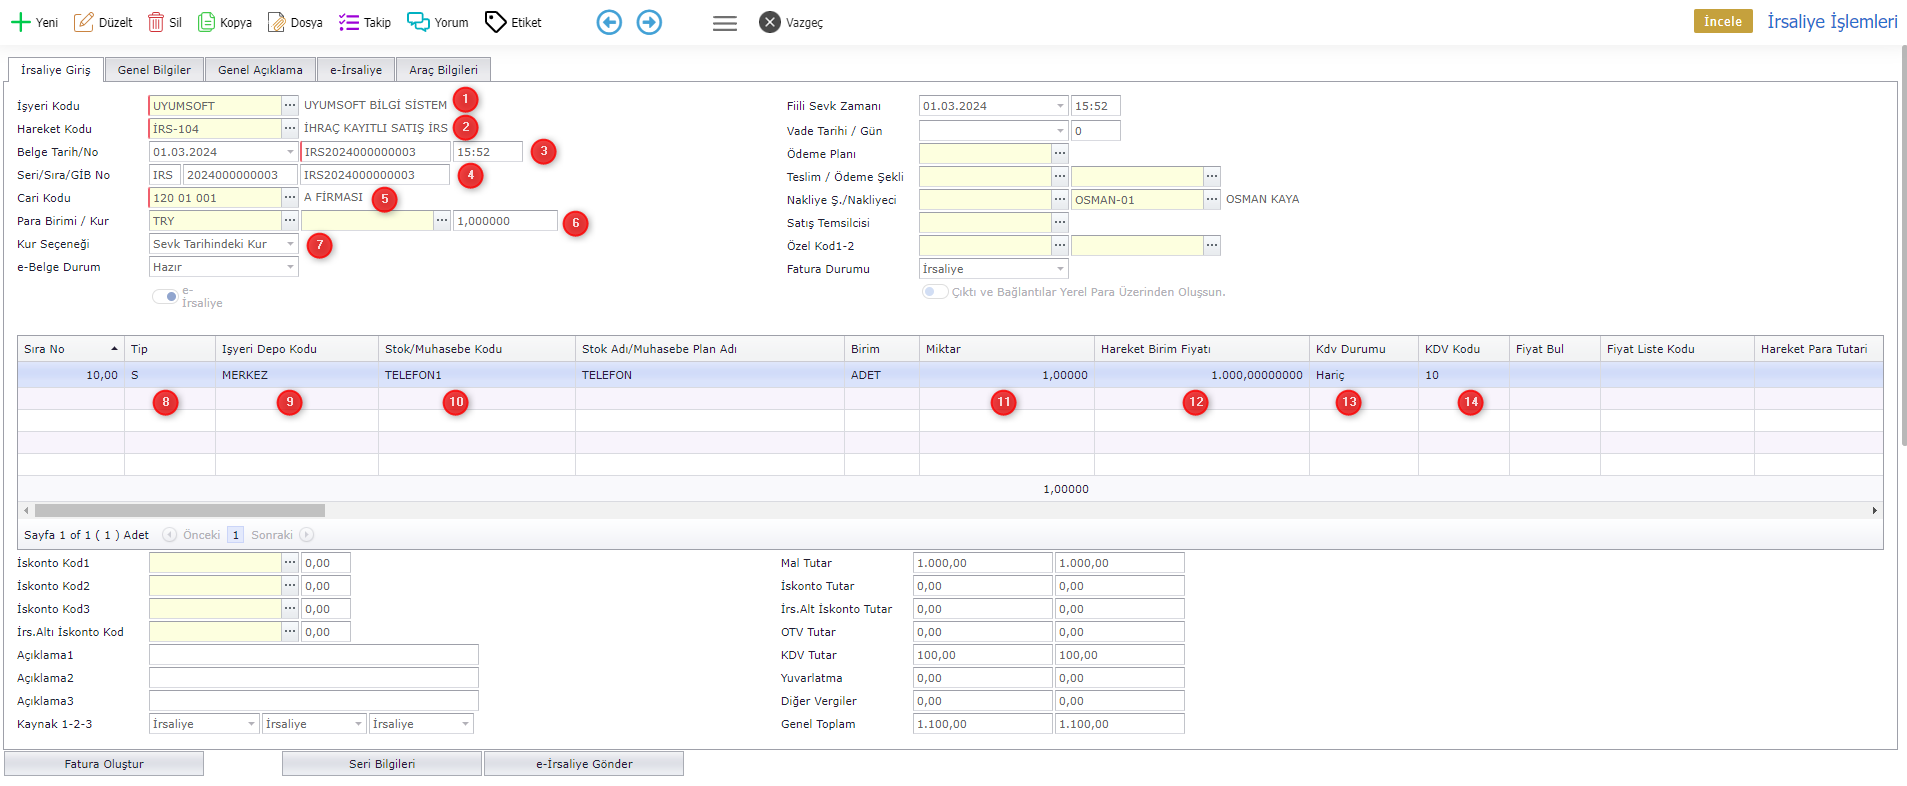Click the Sonraki page link
The image size is (1907, 786).
[272, 535]
